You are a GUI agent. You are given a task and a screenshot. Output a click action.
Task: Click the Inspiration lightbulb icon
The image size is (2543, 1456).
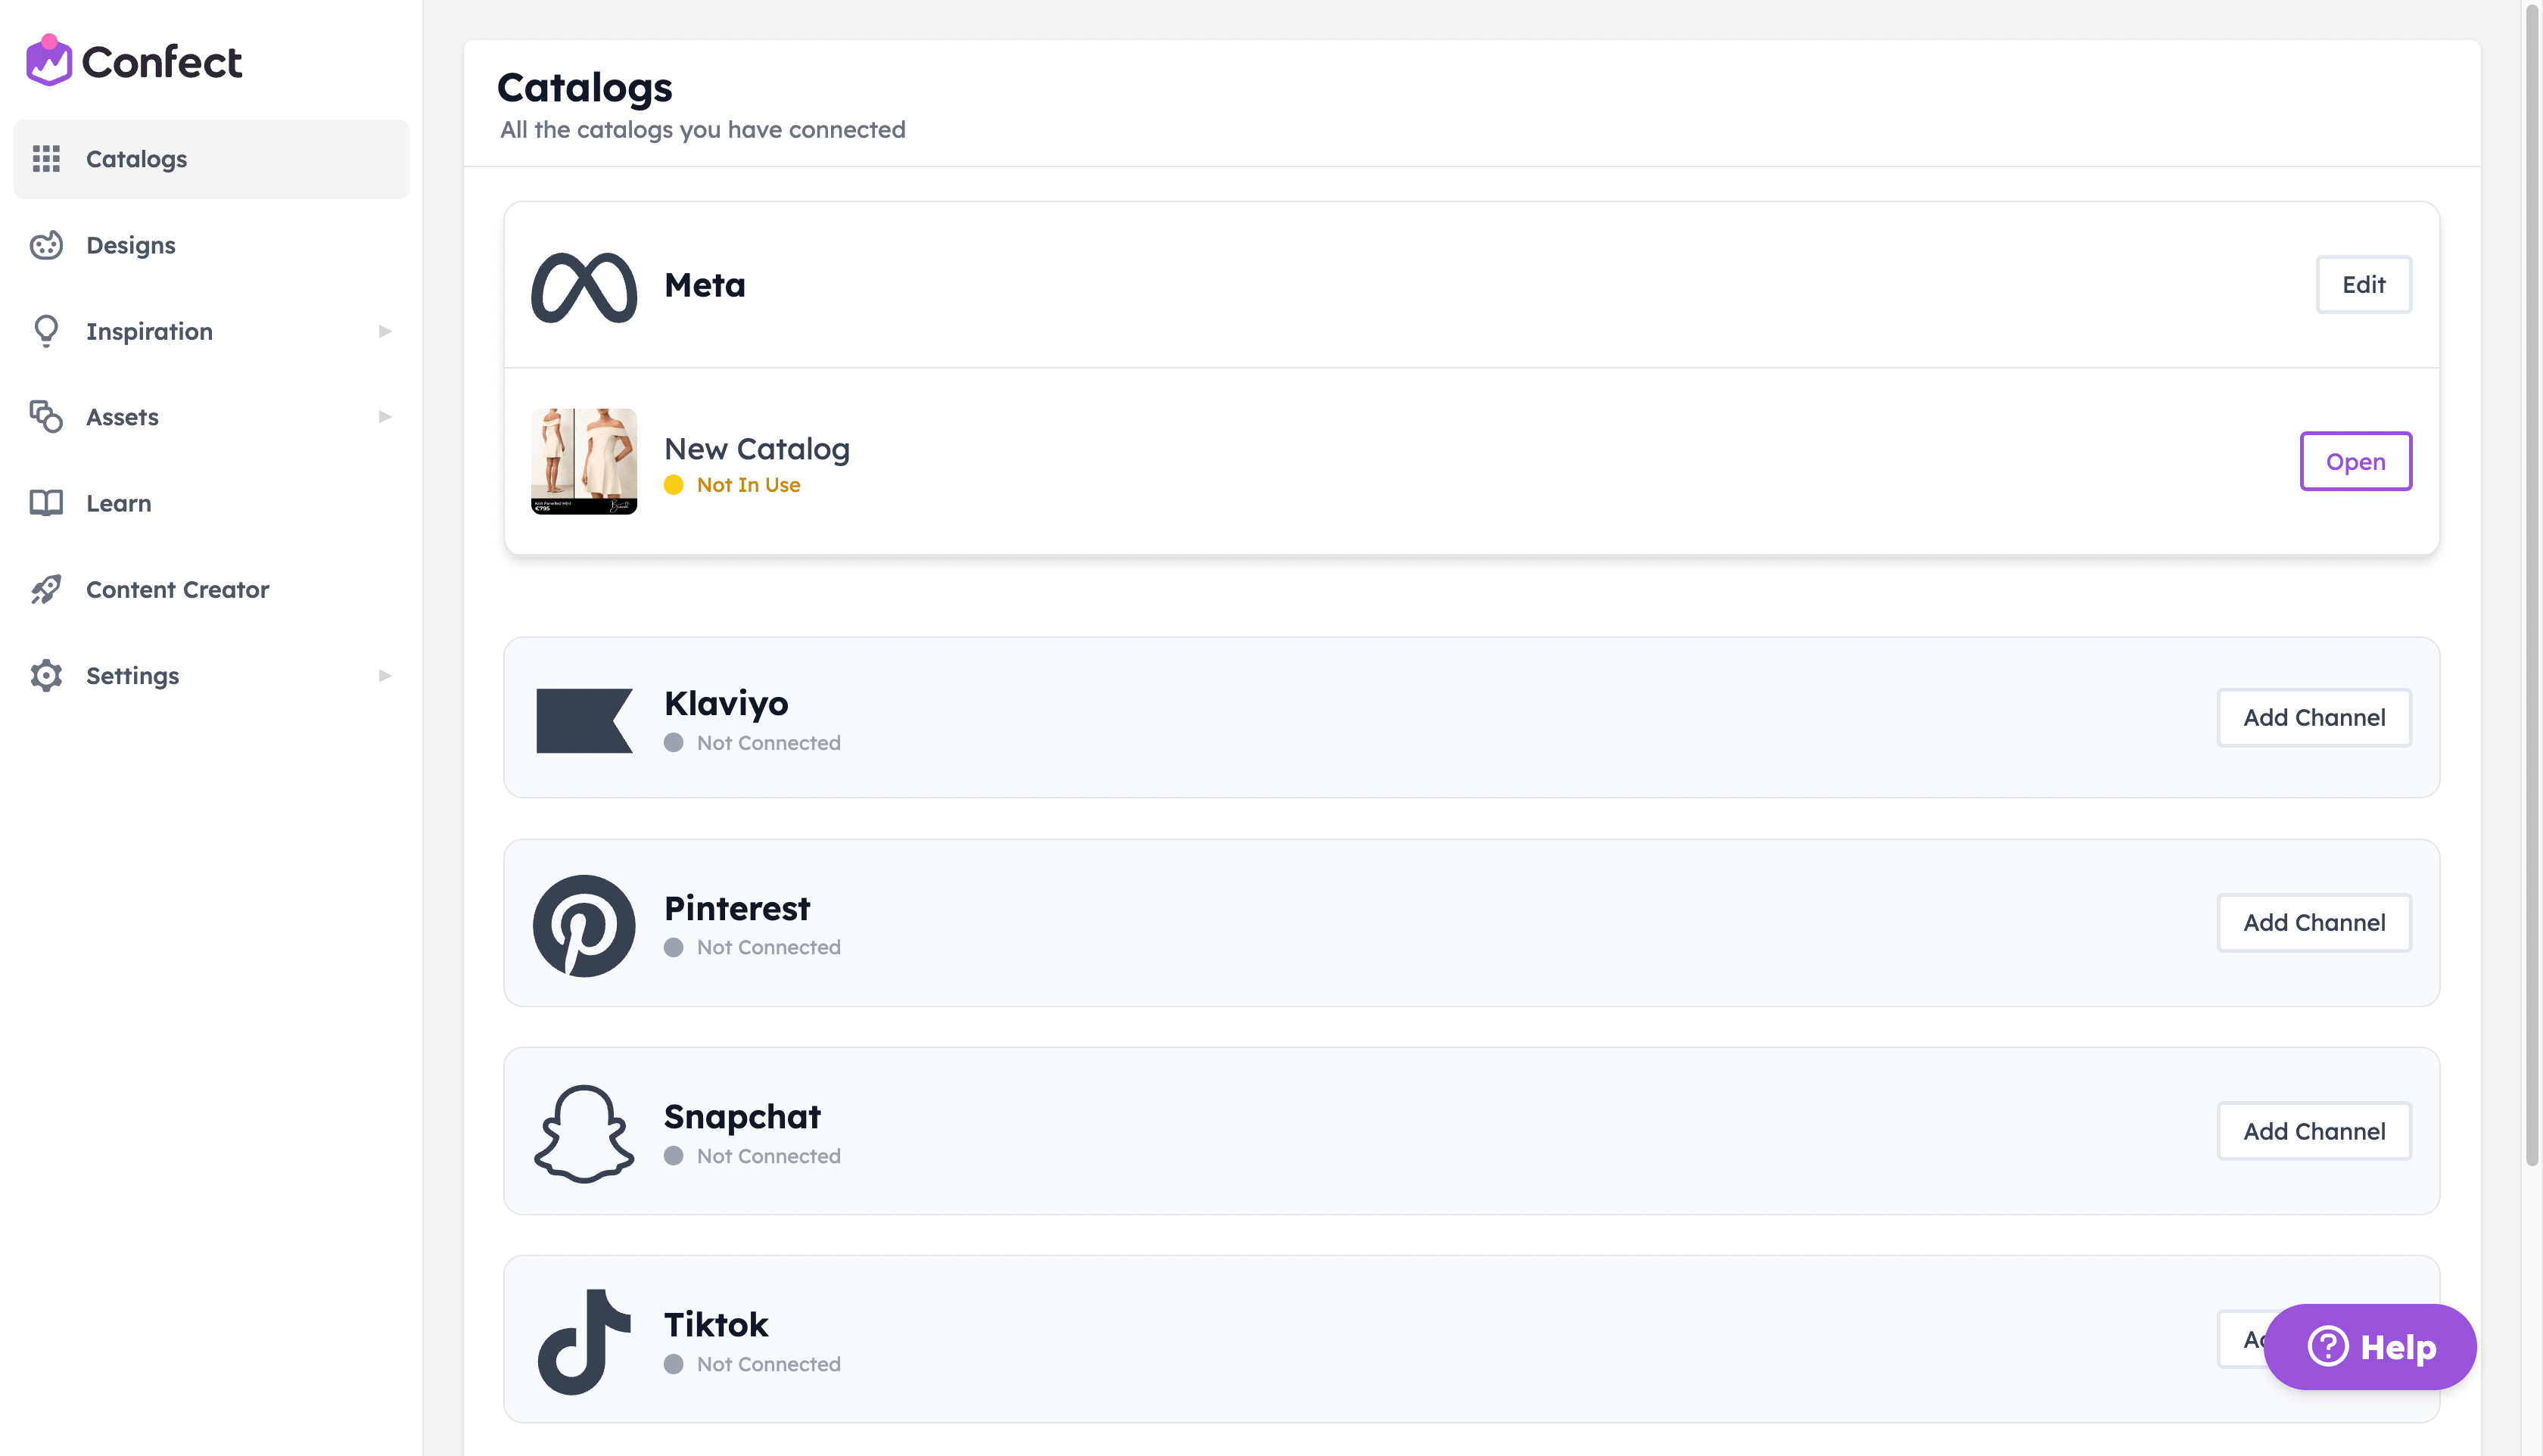tap(46, 331)
